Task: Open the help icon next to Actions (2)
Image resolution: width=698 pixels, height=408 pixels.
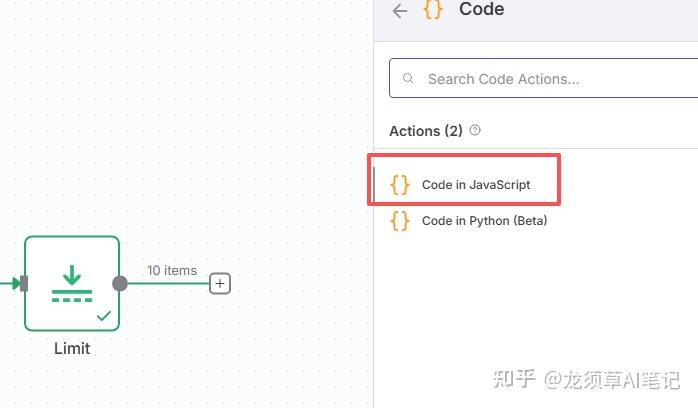Action: coord(475,130)
